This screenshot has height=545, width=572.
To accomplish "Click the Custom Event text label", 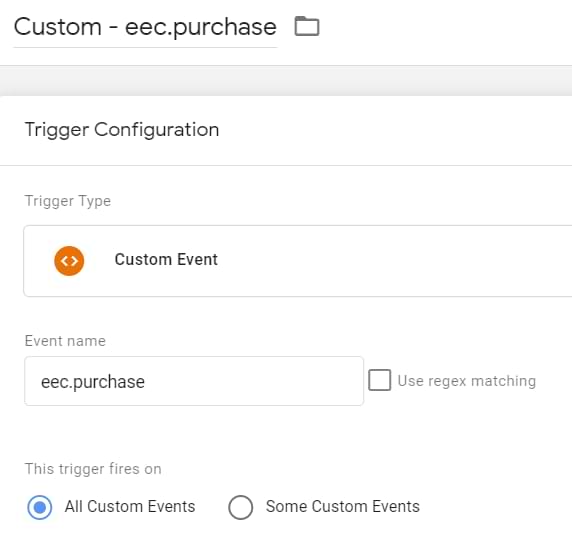I will click(166, 259).
